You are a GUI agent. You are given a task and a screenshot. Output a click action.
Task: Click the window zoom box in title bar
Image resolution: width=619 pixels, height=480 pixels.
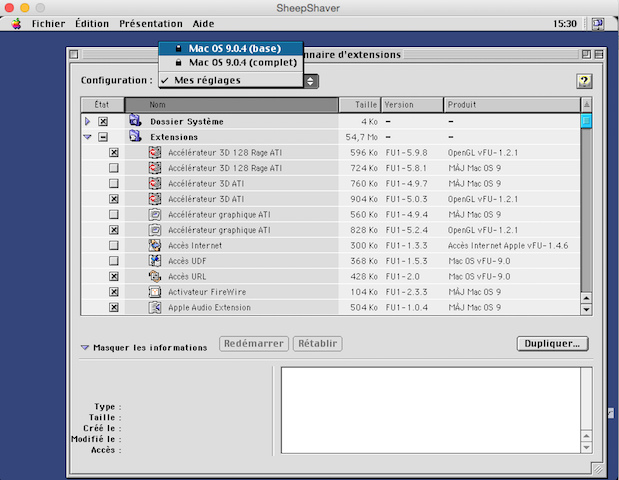586,54
